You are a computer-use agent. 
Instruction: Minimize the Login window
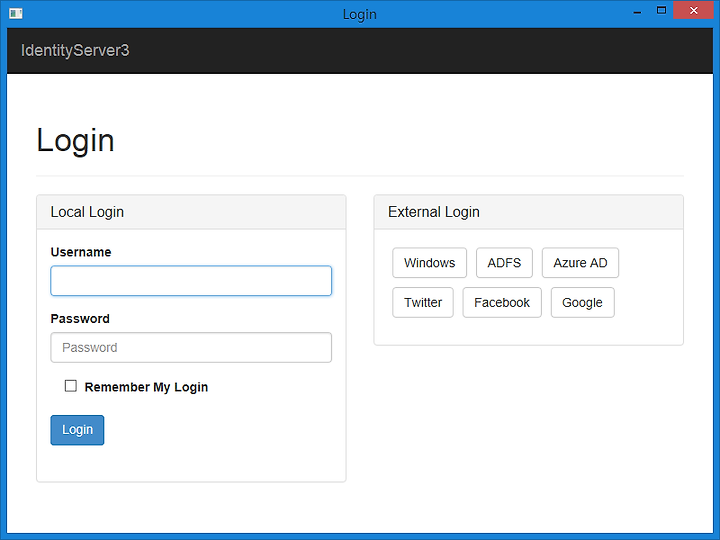637,11
